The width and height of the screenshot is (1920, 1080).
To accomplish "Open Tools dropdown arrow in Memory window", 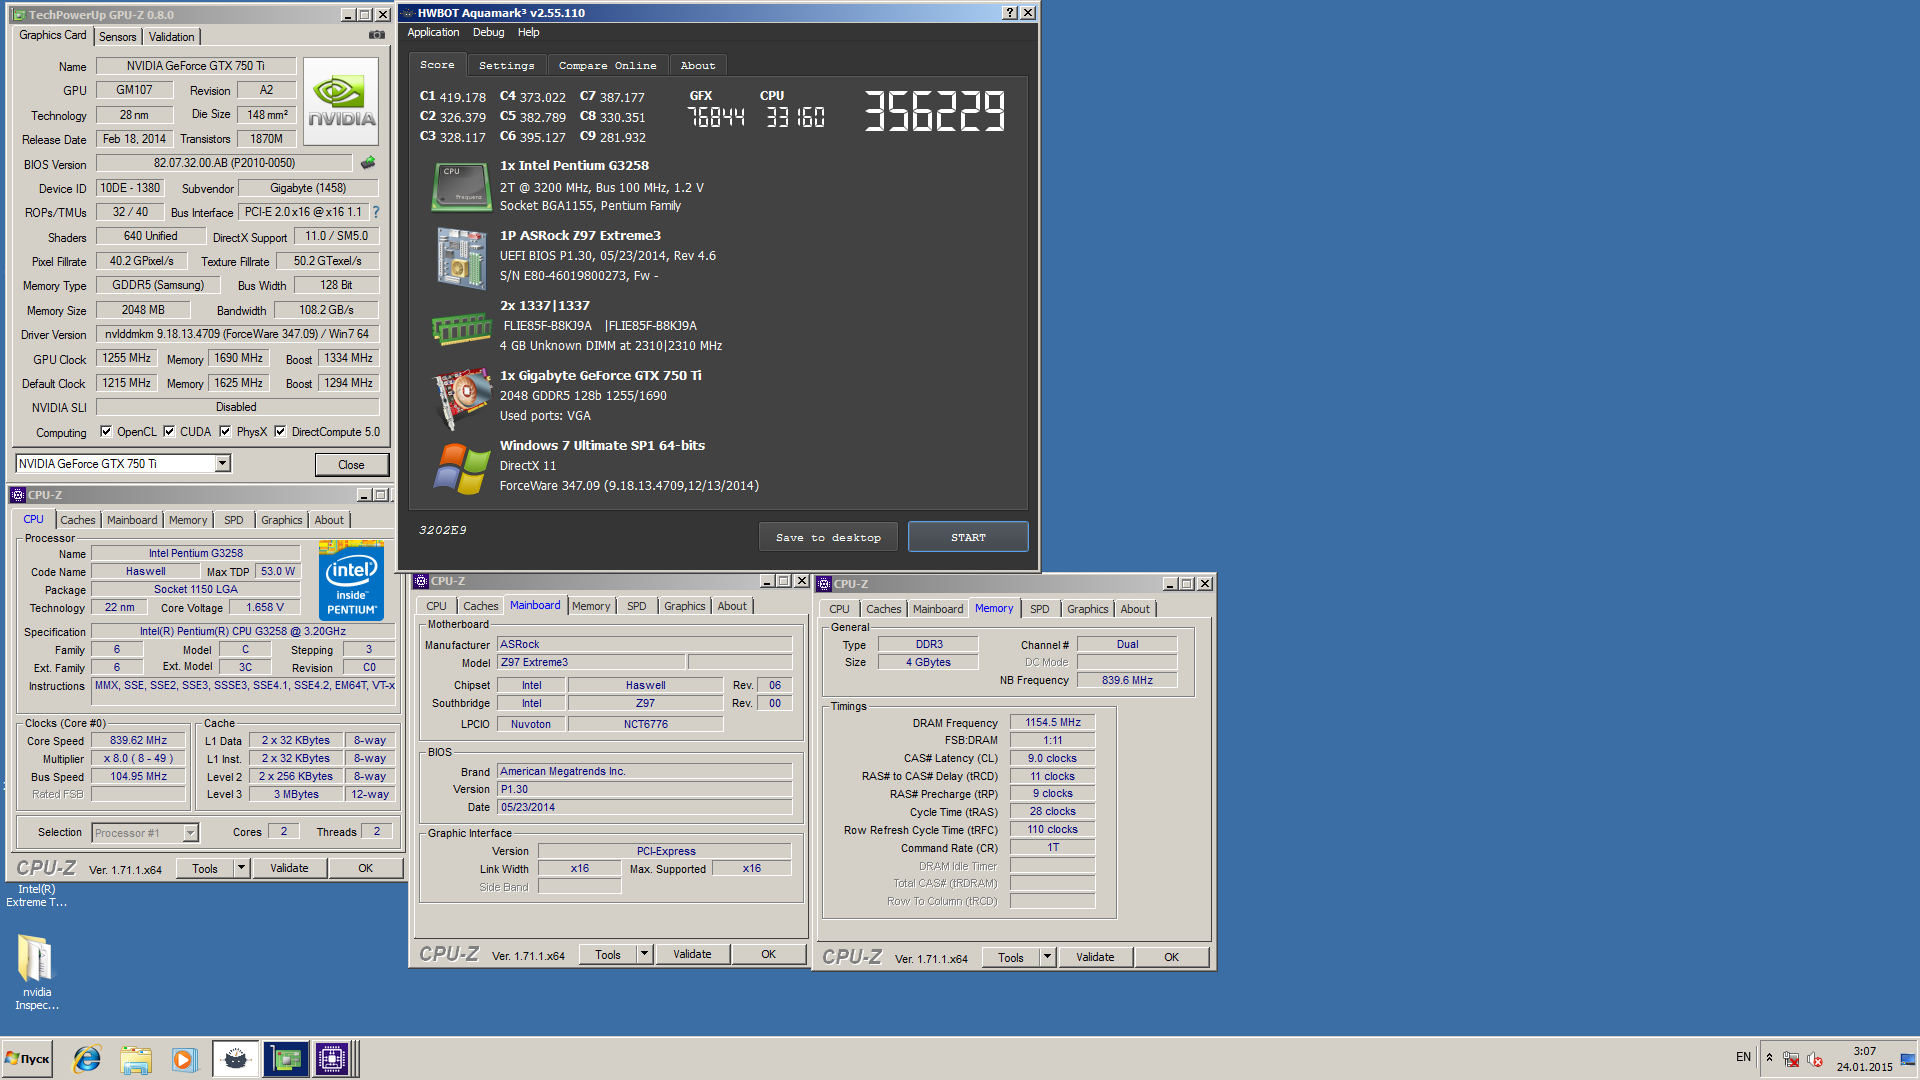I will (x=1047, y=957).
